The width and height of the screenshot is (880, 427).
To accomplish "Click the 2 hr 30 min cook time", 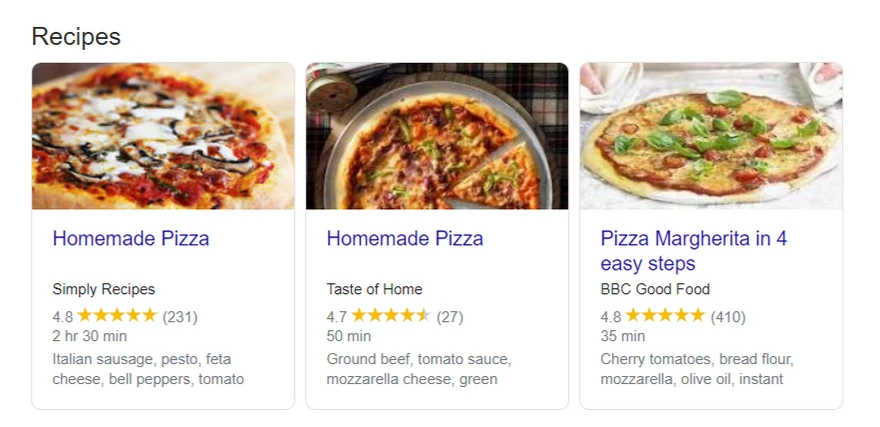I will click(89, 336).
